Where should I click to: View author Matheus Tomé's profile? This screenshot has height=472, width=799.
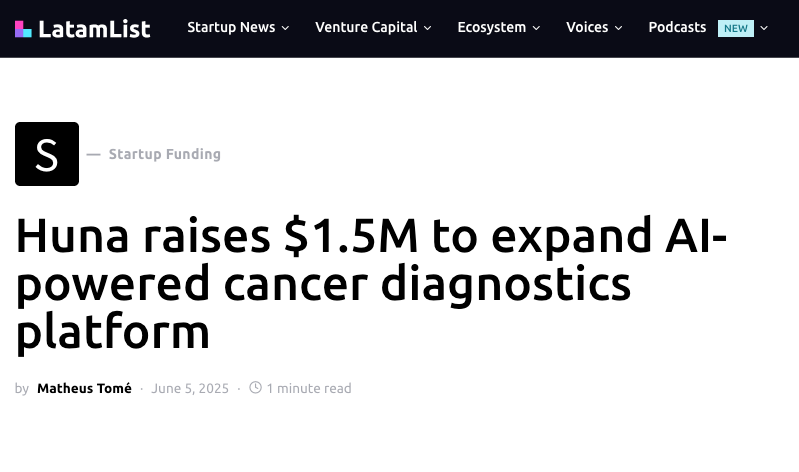coord(84,388)
